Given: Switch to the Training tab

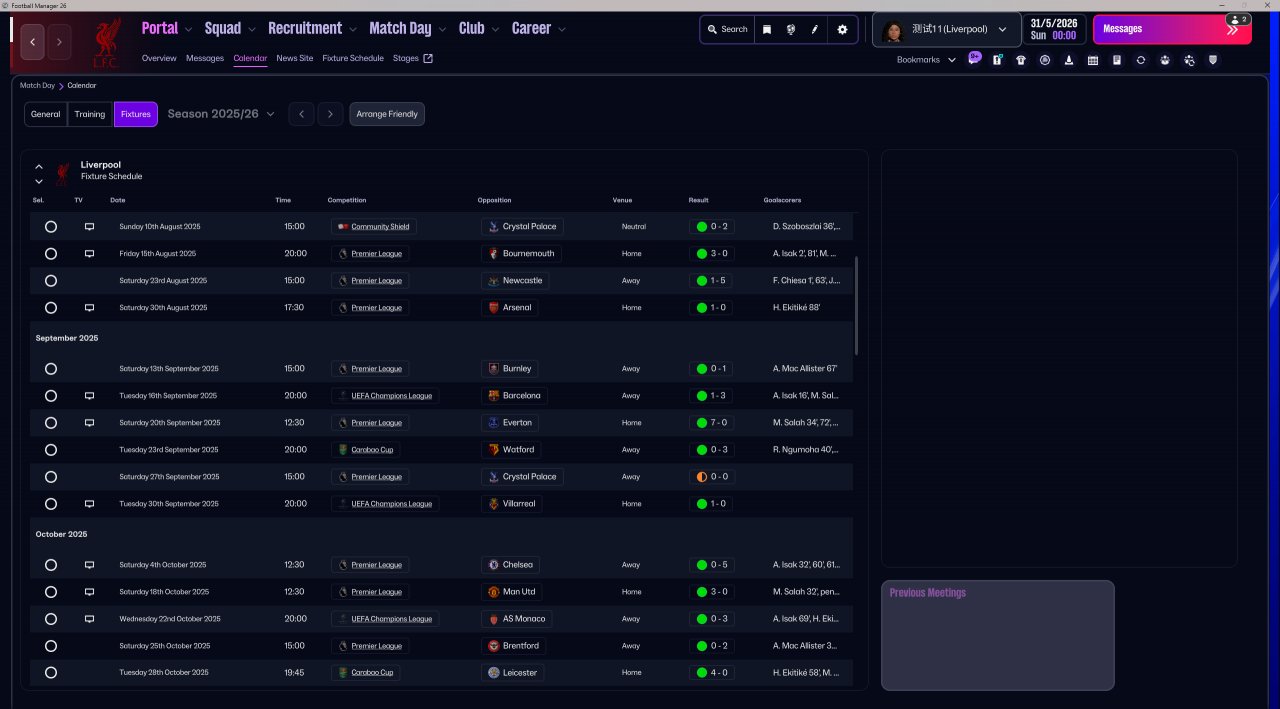Looking at the screenshot, I should [90, 114].
